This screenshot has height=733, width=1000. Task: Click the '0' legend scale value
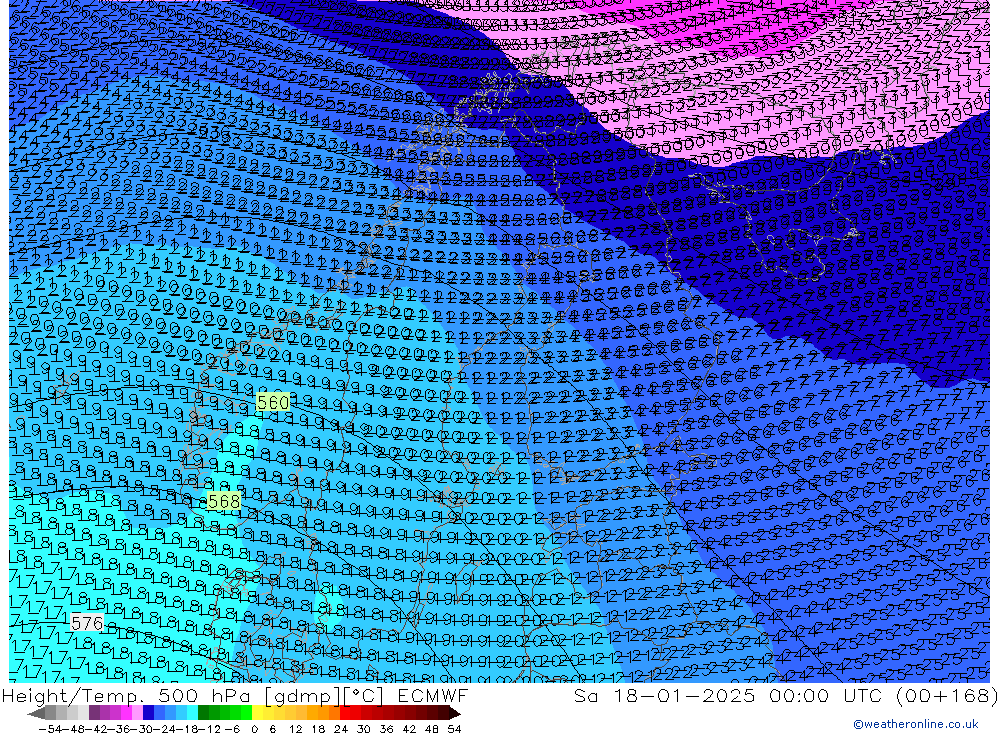[254, 729]
